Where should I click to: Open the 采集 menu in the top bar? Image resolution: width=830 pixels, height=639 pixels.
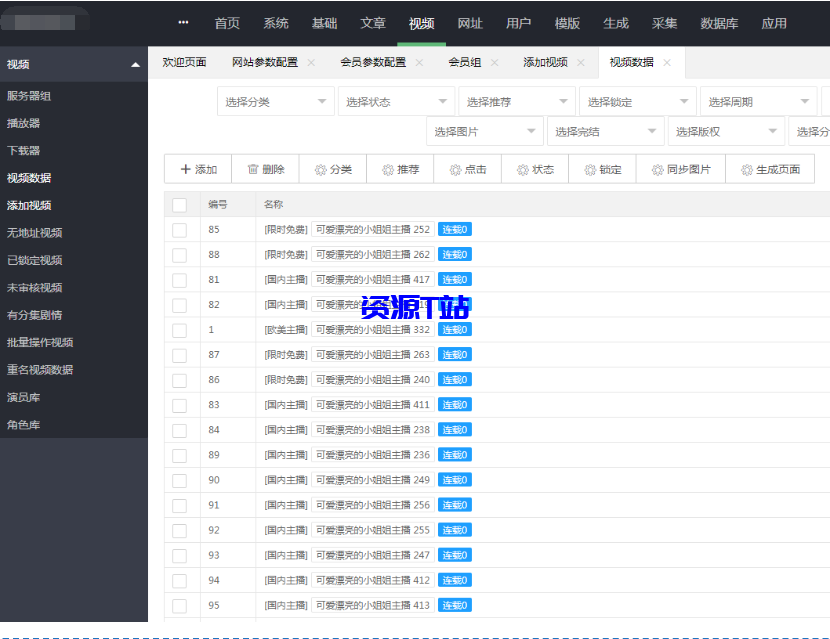tap(664, 24)
